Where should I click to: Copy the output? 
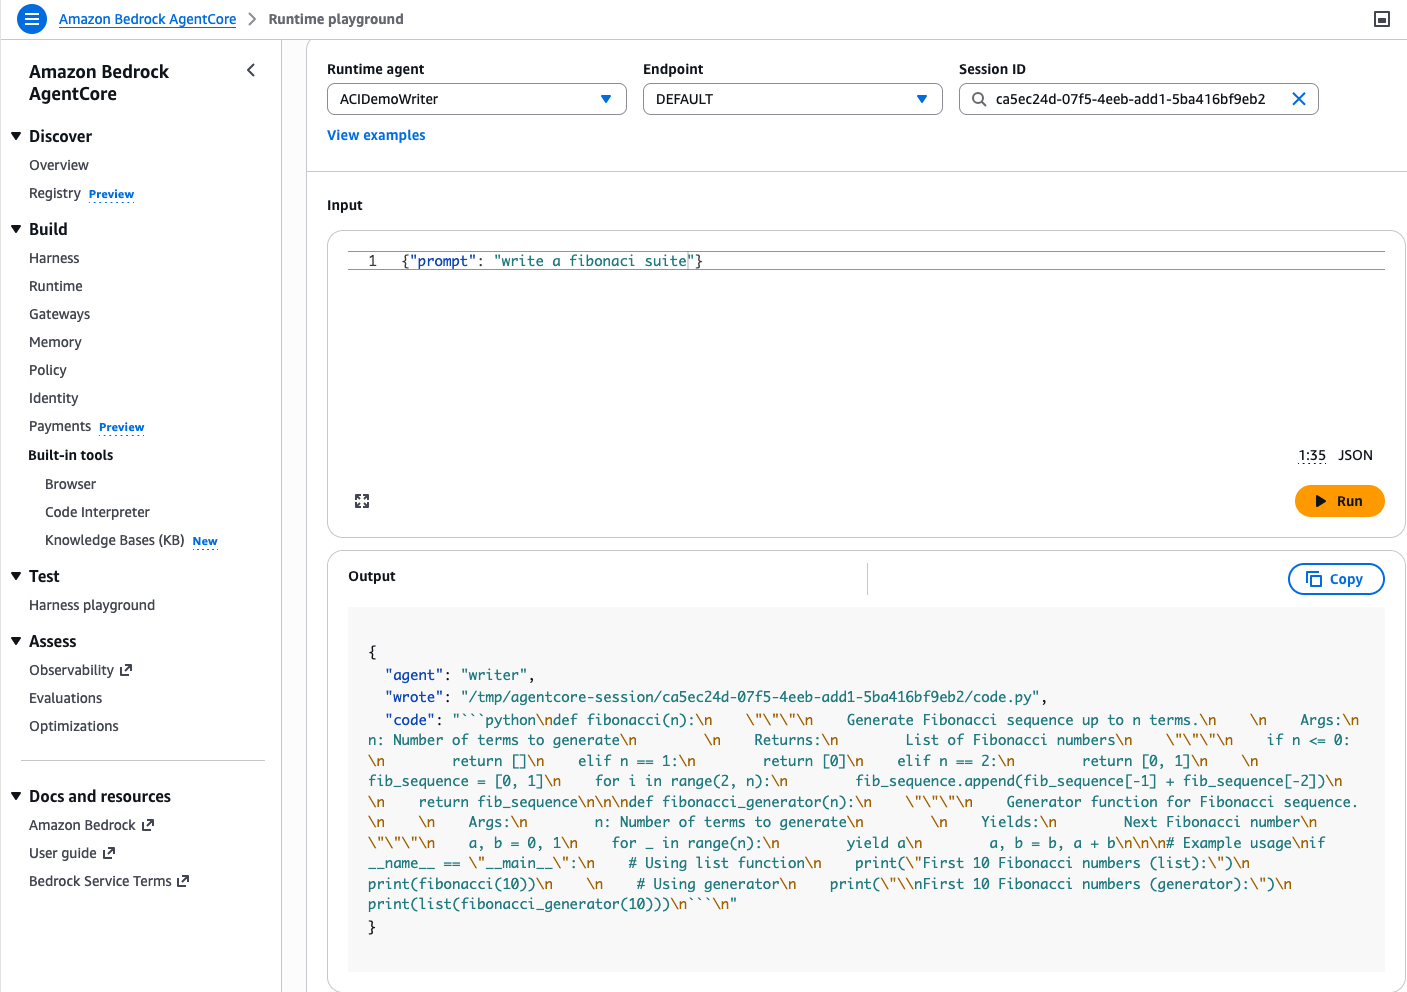pyautogui.click(x=1336, y=579)
